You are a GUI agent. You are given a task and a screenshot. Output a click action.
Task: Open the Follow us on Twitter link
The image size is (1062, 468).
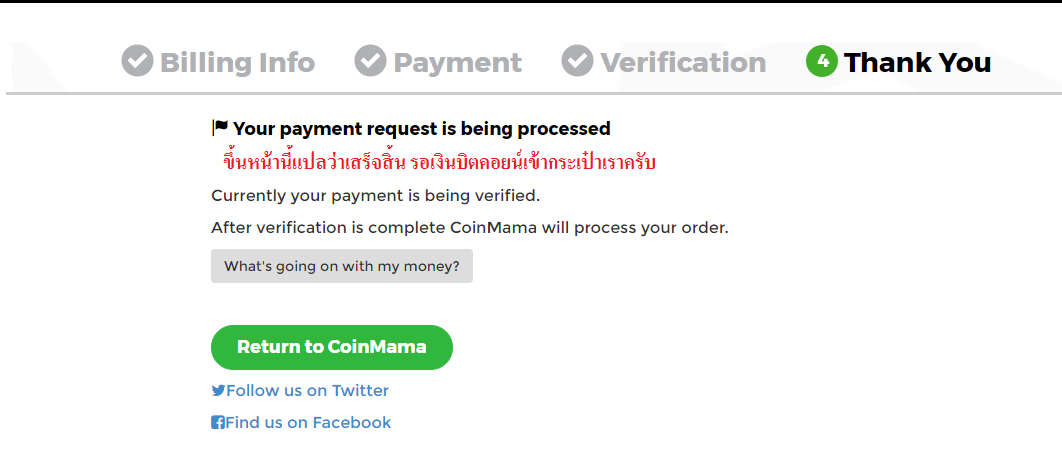(300, 391)
